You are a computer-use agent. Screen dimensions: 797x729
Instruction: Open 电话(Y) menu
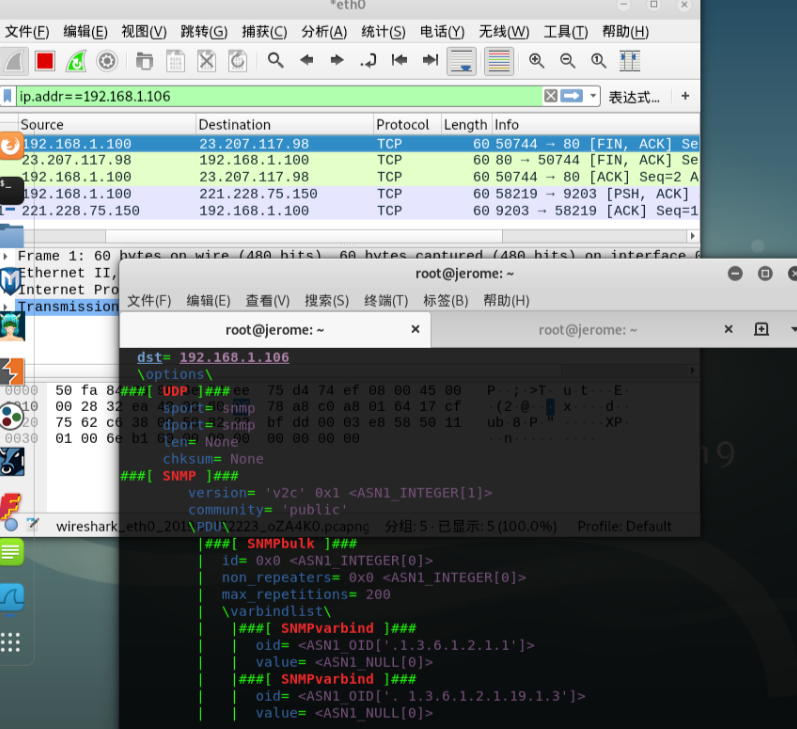pos(442,32)
